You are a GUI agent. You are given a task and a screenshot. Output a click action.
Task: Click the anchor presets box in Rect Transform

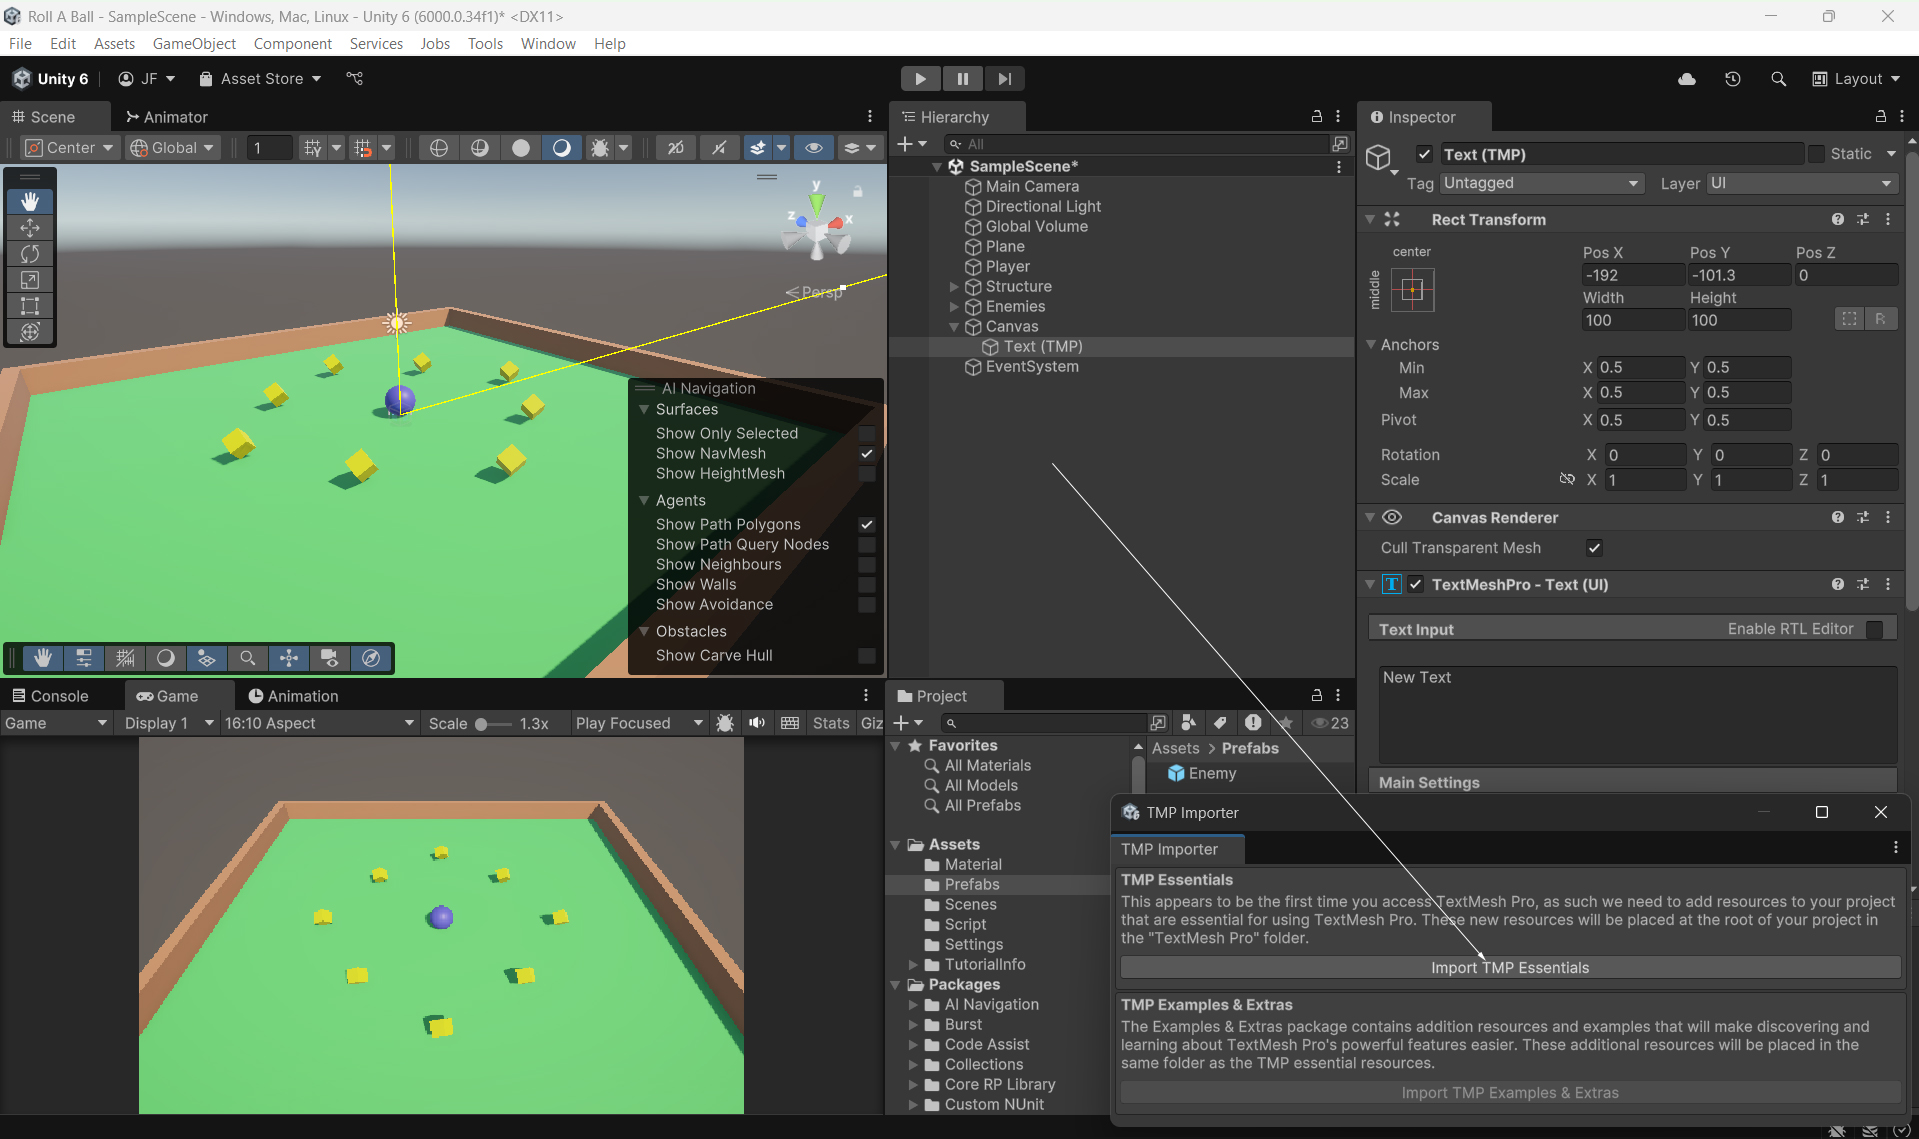1412,290
